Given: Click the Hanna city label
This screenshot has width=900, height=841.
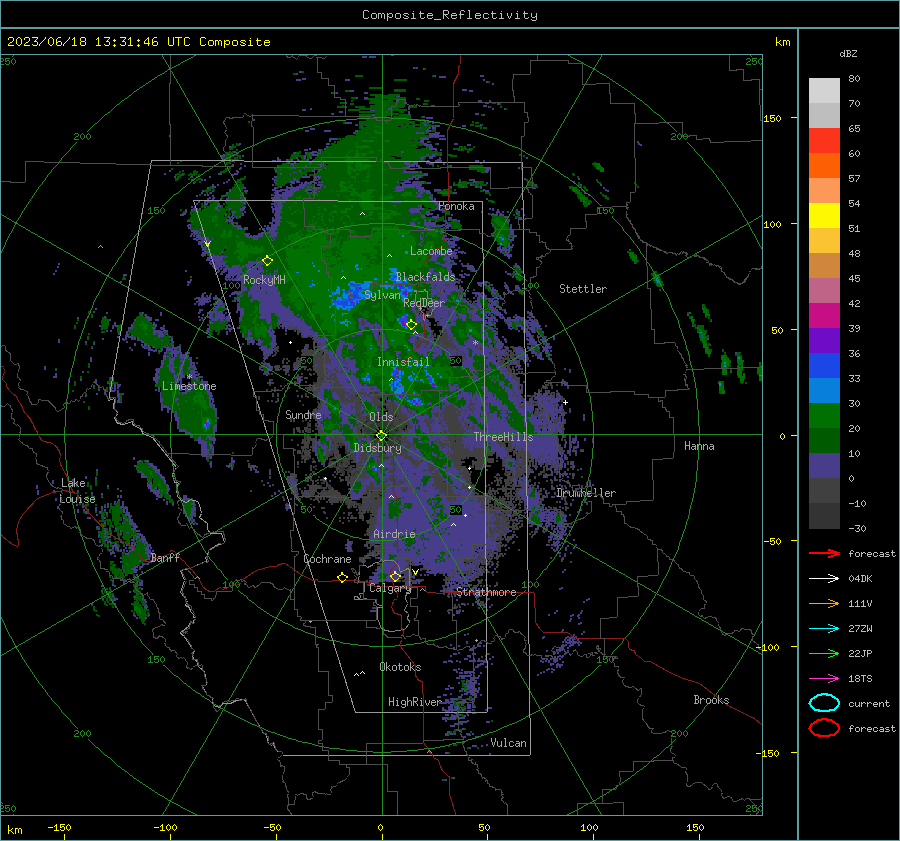Looking at the screenshot, I should pyautogui.click(x=699, y=446).
